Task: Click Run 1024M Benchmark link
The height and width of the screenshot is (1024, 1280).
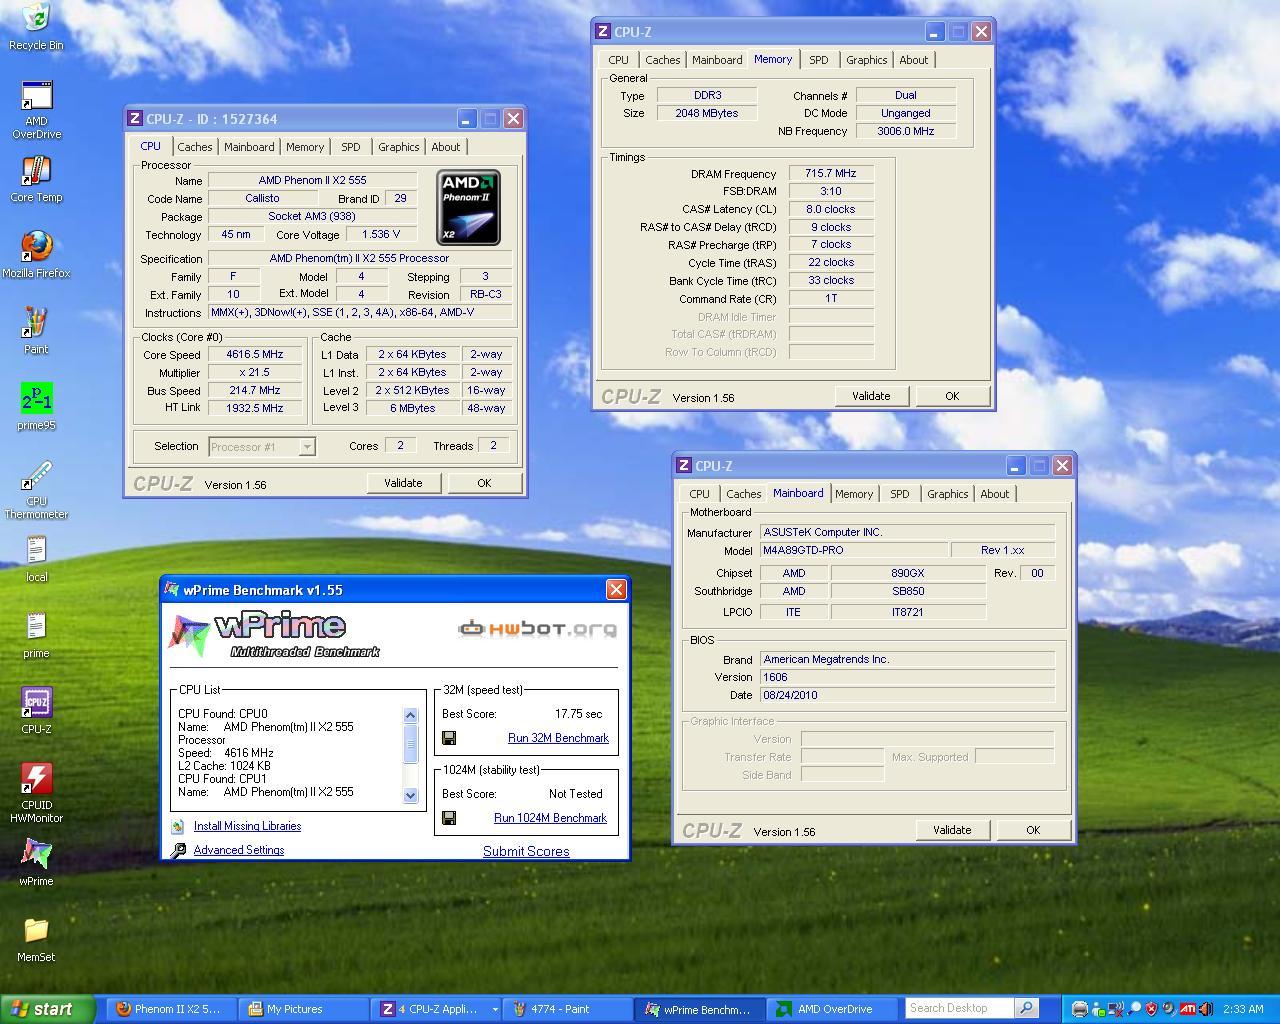Action: click(x=550, y=818)
